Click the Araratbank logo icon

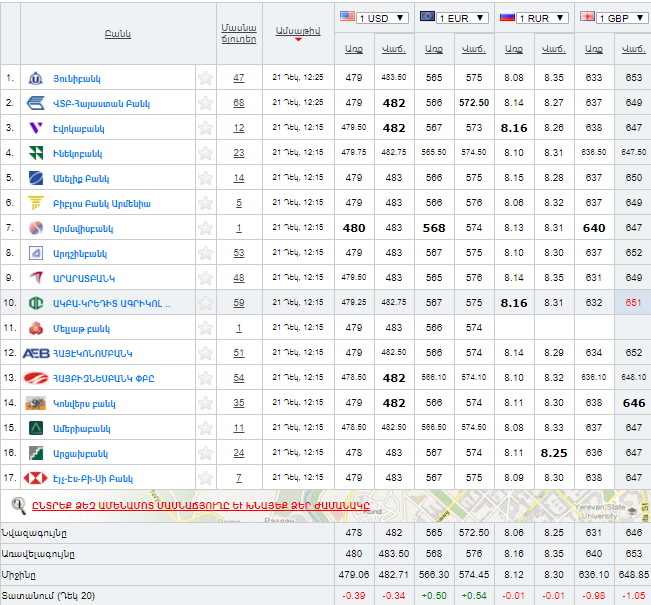[36, 278]
